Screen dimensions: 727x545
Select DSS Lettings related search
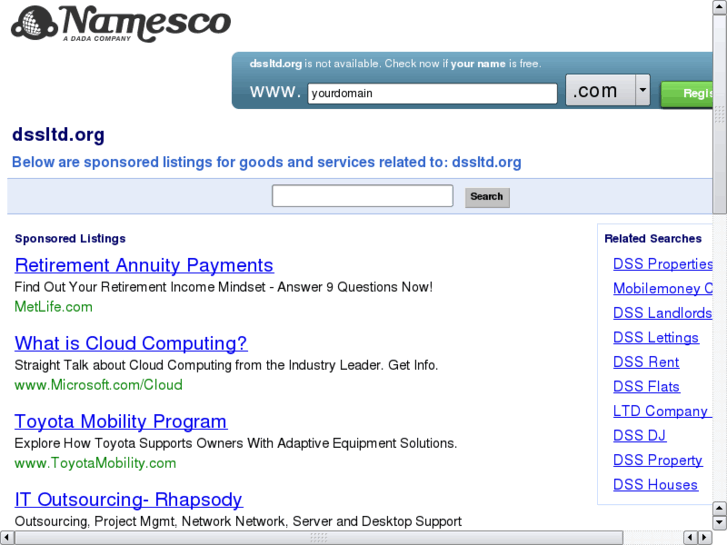point(656,338)
